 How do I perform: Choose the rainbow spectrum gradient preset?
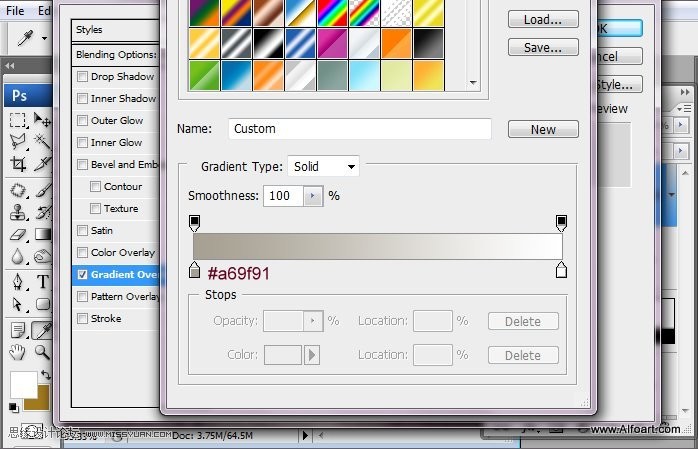pos(332,12)
